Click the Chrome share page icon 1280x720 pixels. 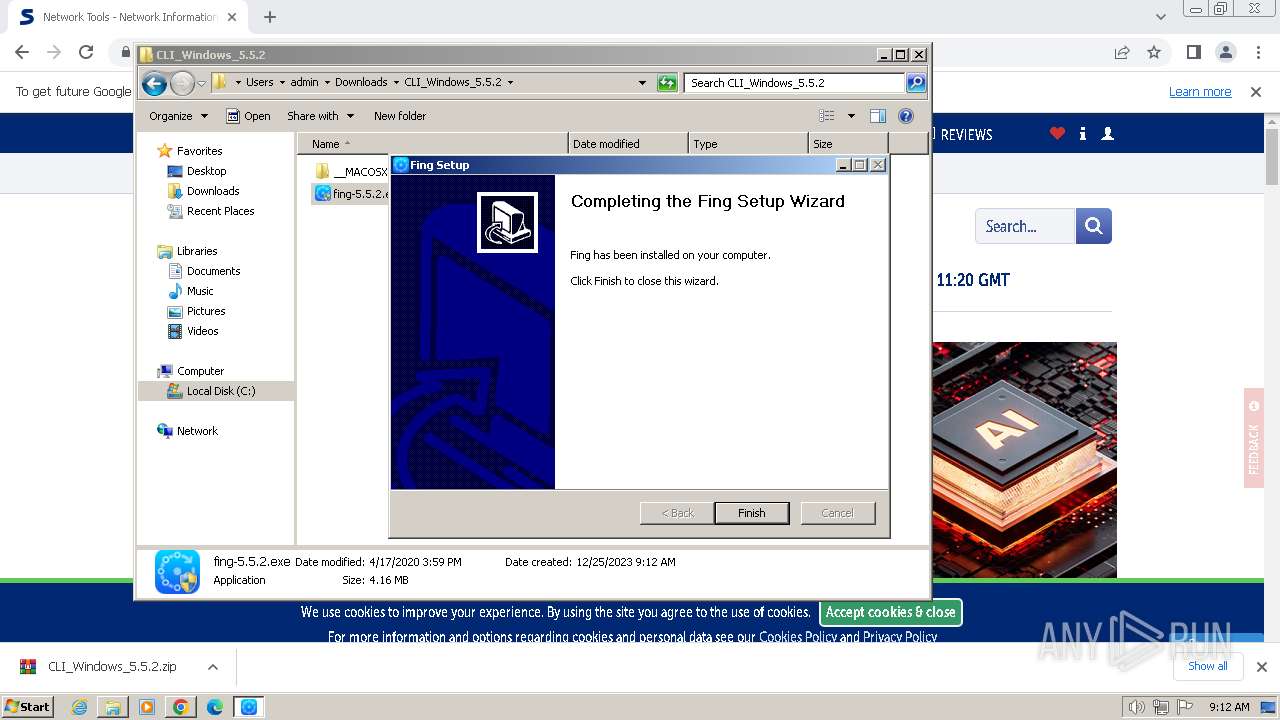coord(1122,52)
